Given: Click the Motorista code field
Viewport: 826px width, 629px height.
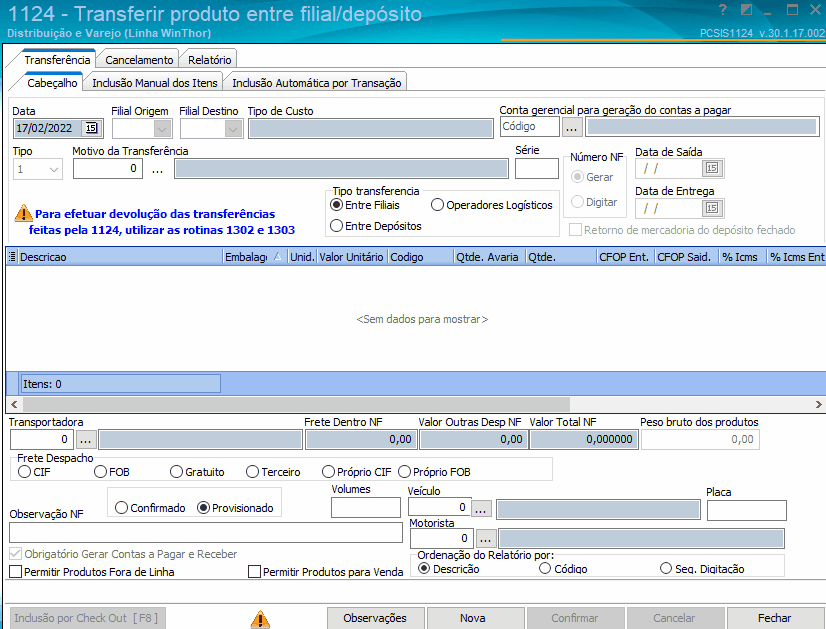Looking at the screenshot, I should [x=441, y=538].
